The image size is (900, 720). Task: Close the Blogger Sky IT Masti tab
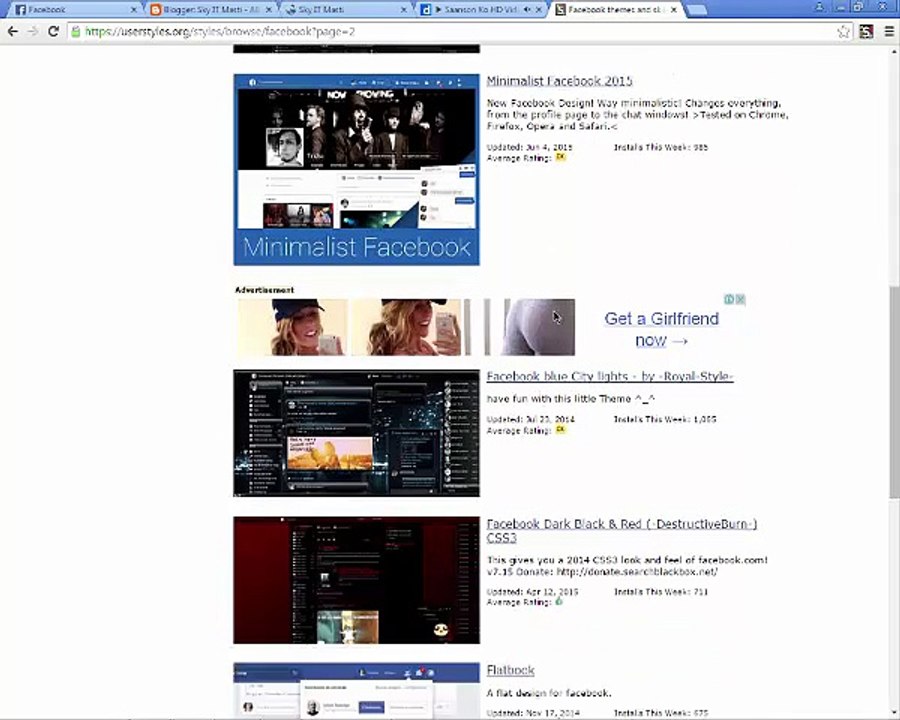(269, 10)
